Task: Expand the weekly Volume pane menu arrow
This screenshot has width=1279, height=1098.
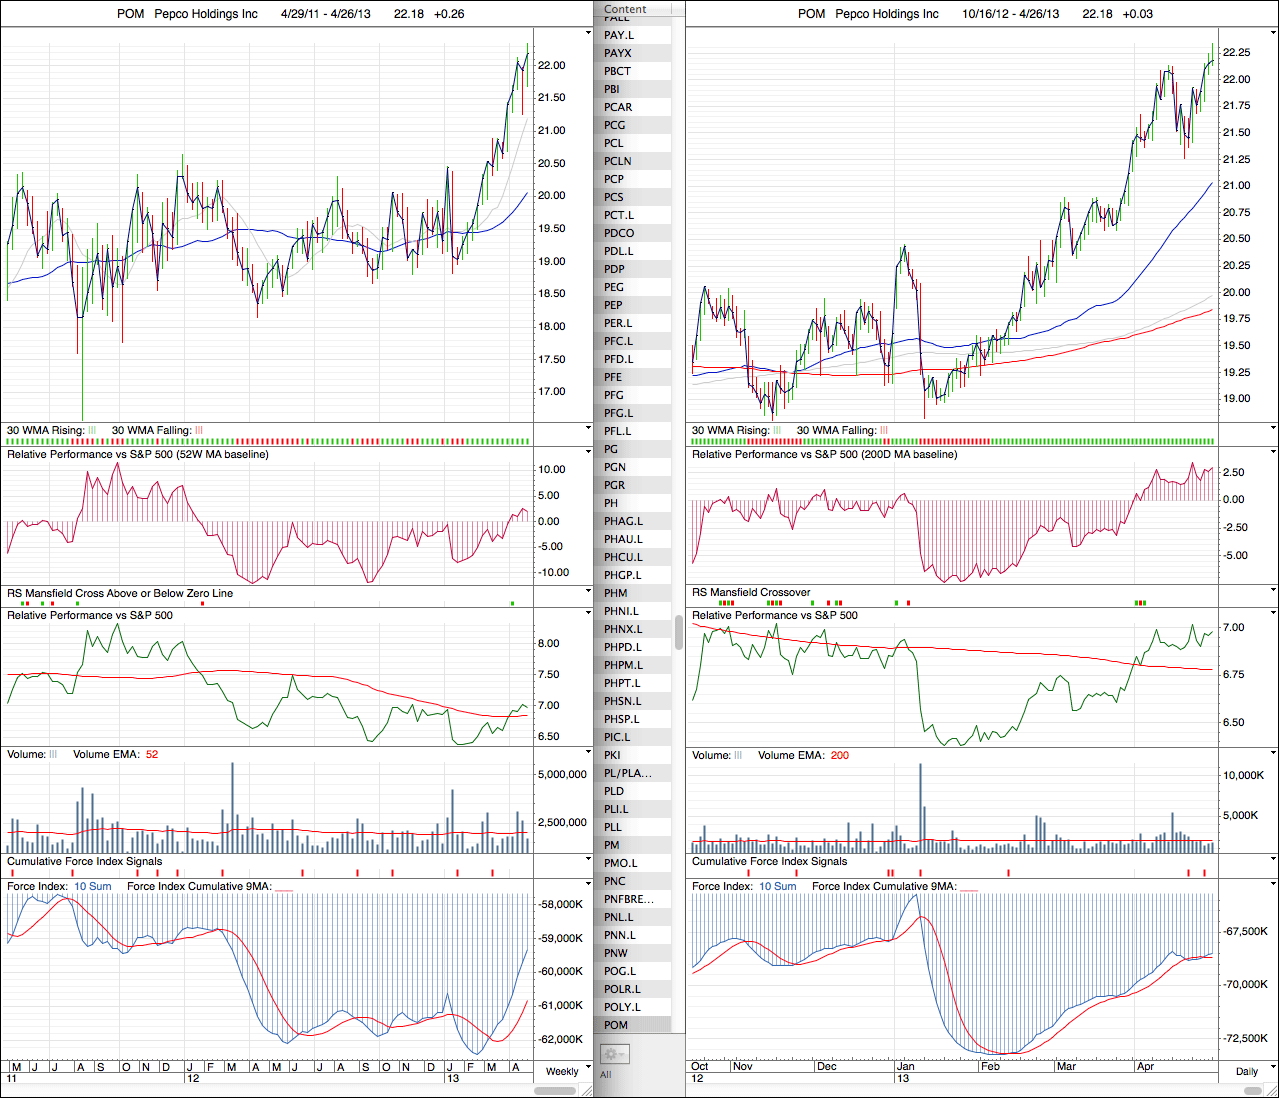Action: [588, 753]
